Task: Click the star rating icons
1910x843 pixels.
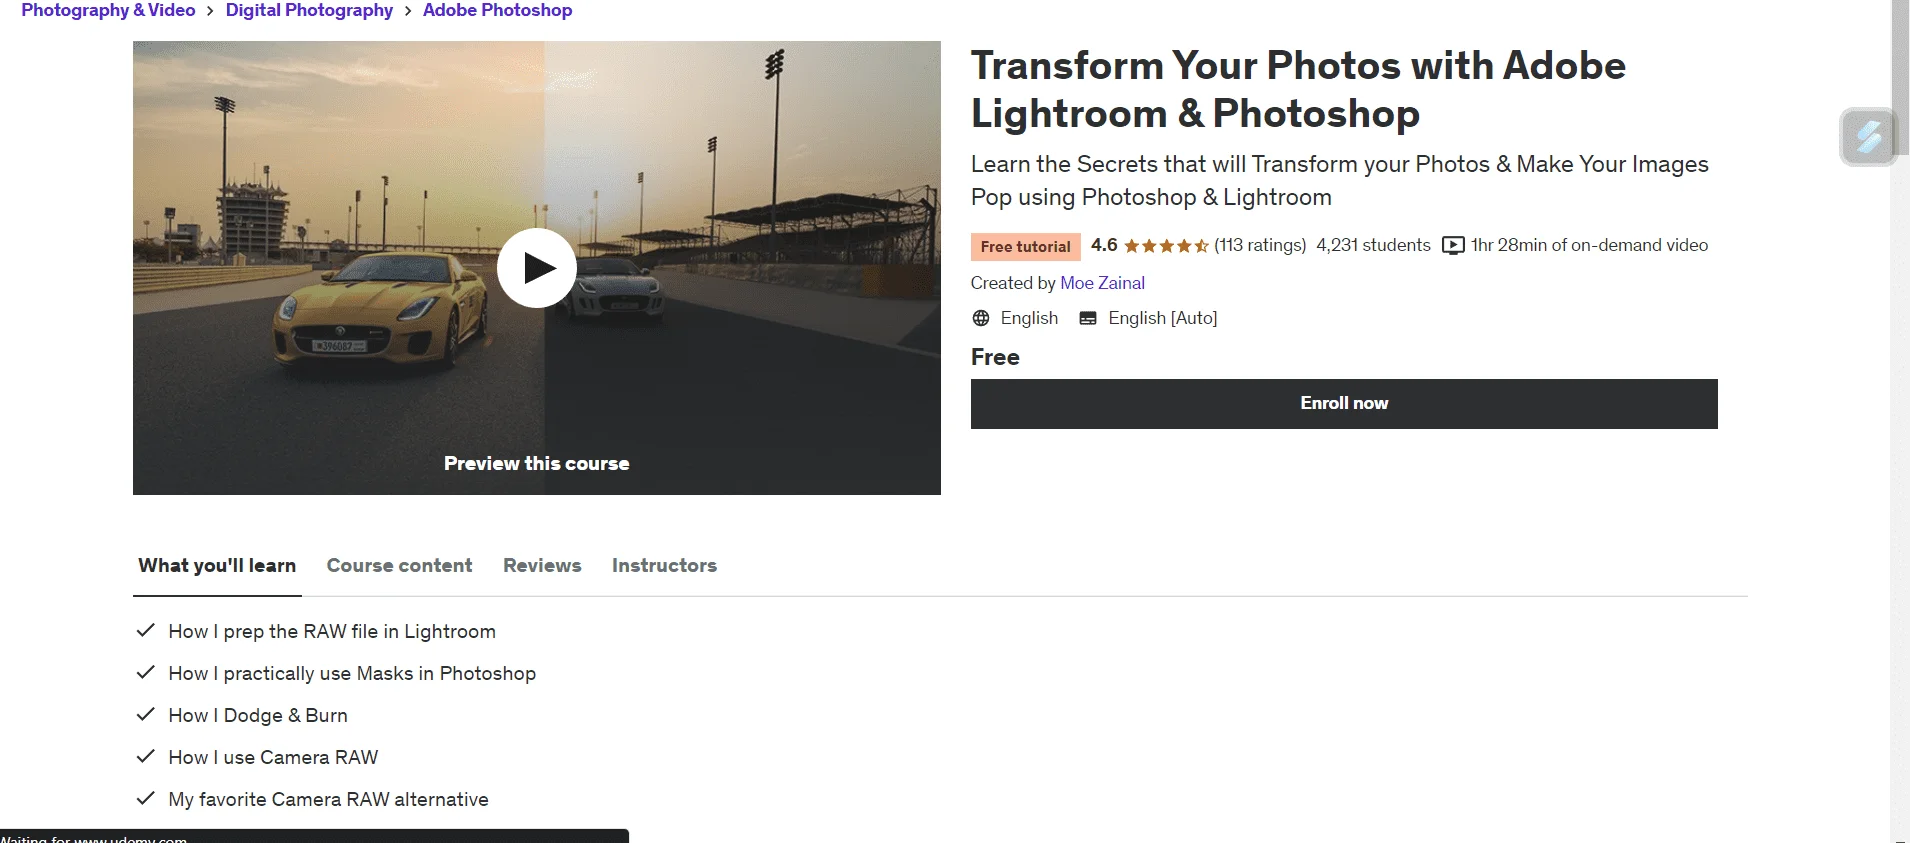Action: [x=1166, y=246]
